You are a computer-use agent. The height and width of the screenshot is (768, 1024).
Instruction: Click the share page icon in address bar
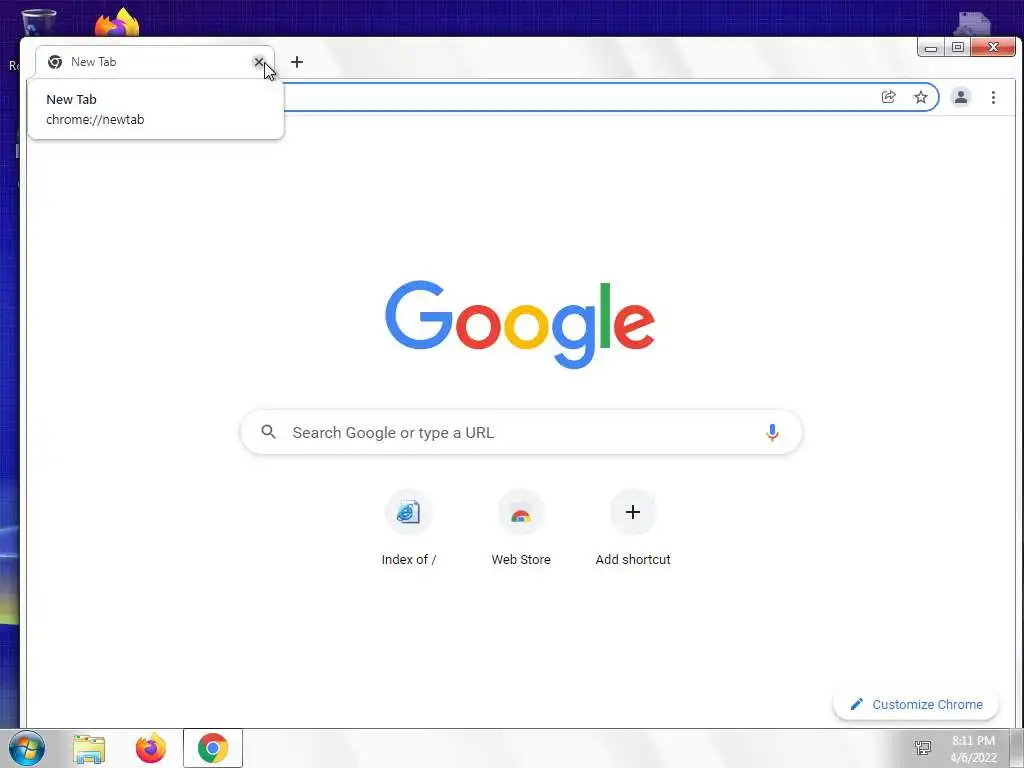(x=888, y=97)
